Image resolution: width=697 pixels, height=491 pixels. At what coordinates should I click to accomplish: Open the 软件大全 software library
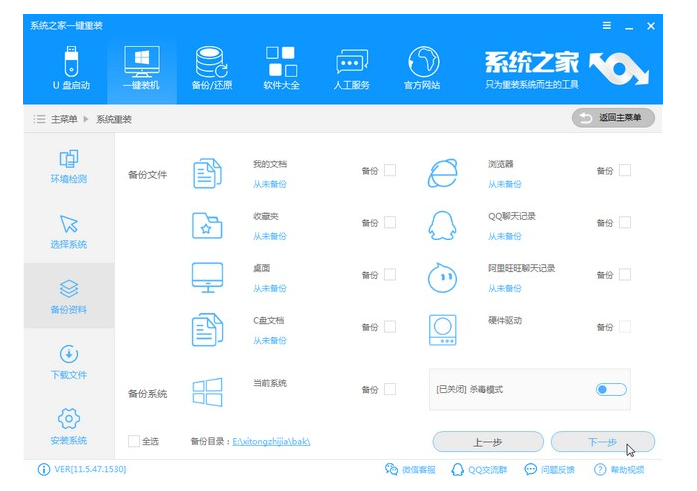pyautogui.click(x=281, y=68)
